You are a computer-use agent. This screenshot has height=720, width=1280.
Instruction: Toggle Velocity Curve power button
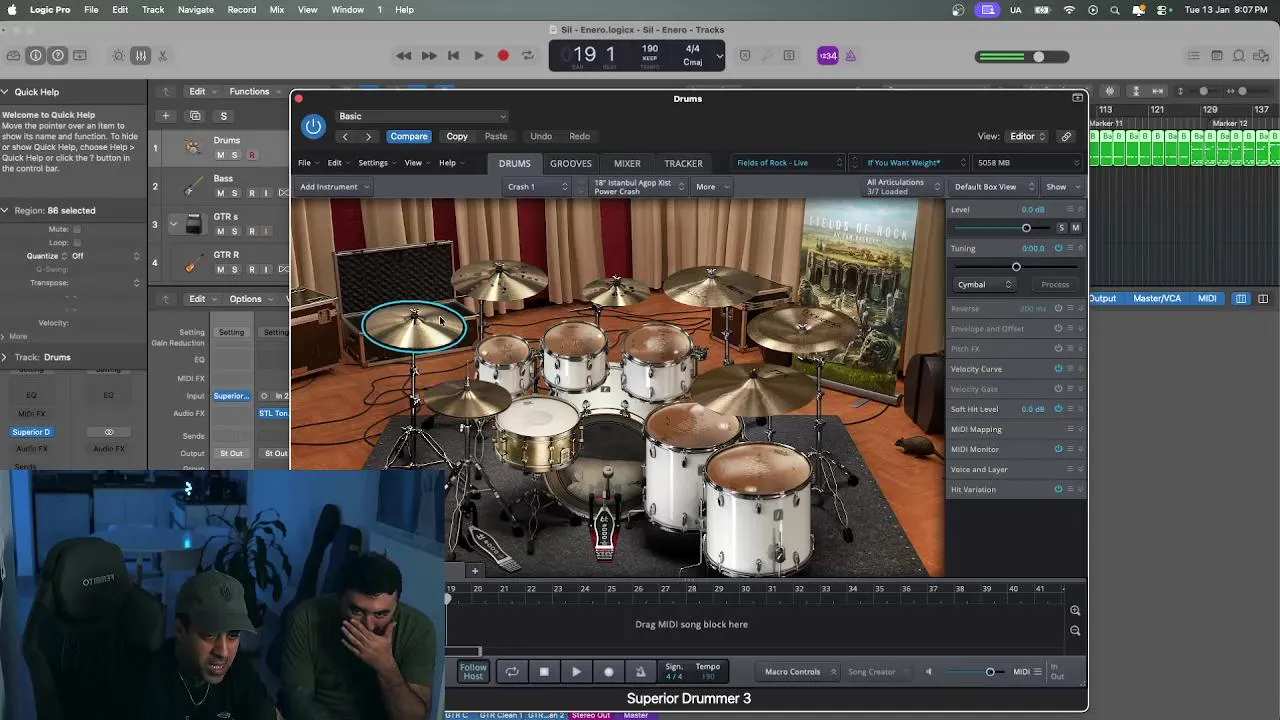tap(1058, 369)
